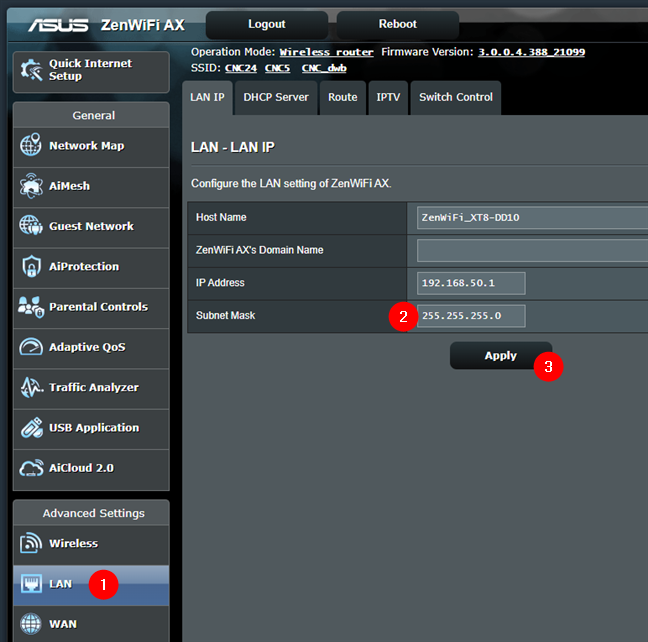Go to the Guest Network page

point(91,228)
